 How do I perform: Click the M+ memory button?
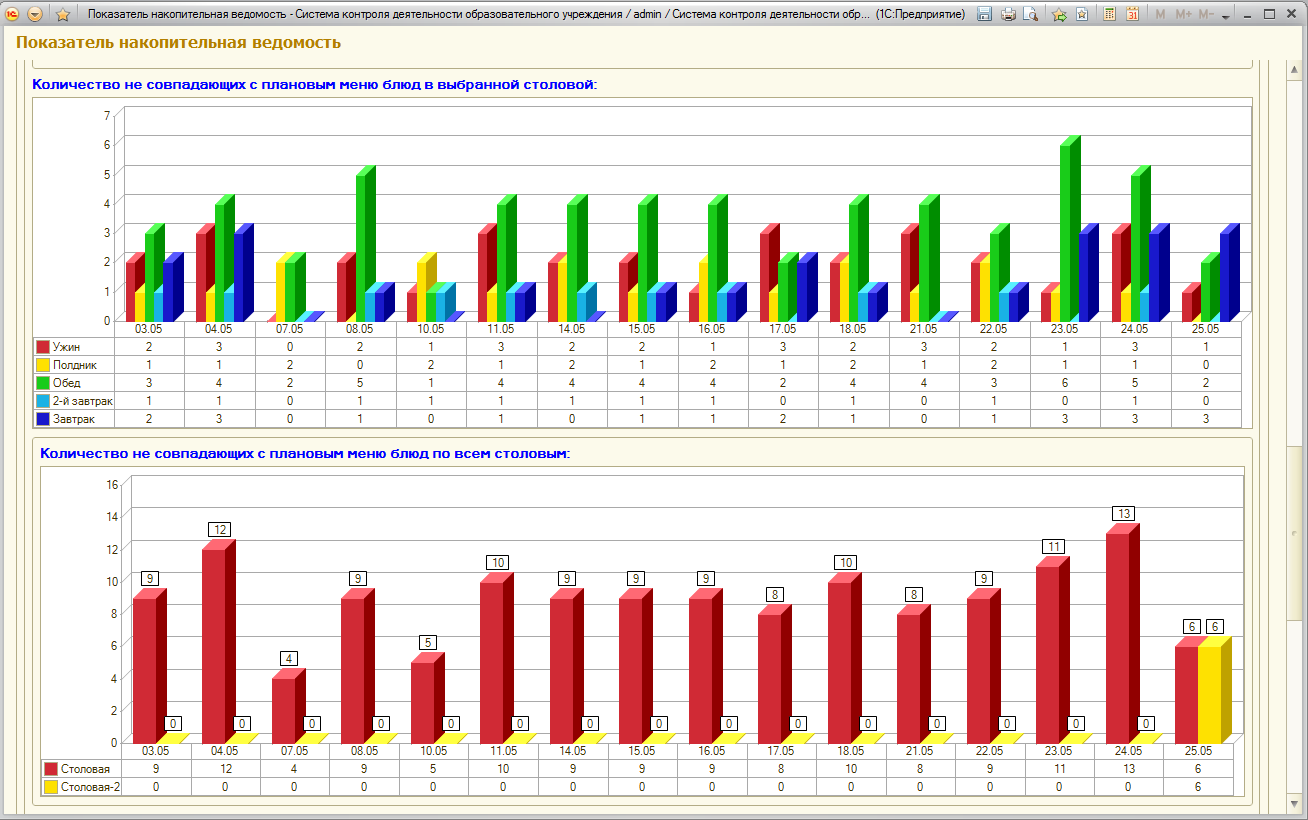[1184, 14]
